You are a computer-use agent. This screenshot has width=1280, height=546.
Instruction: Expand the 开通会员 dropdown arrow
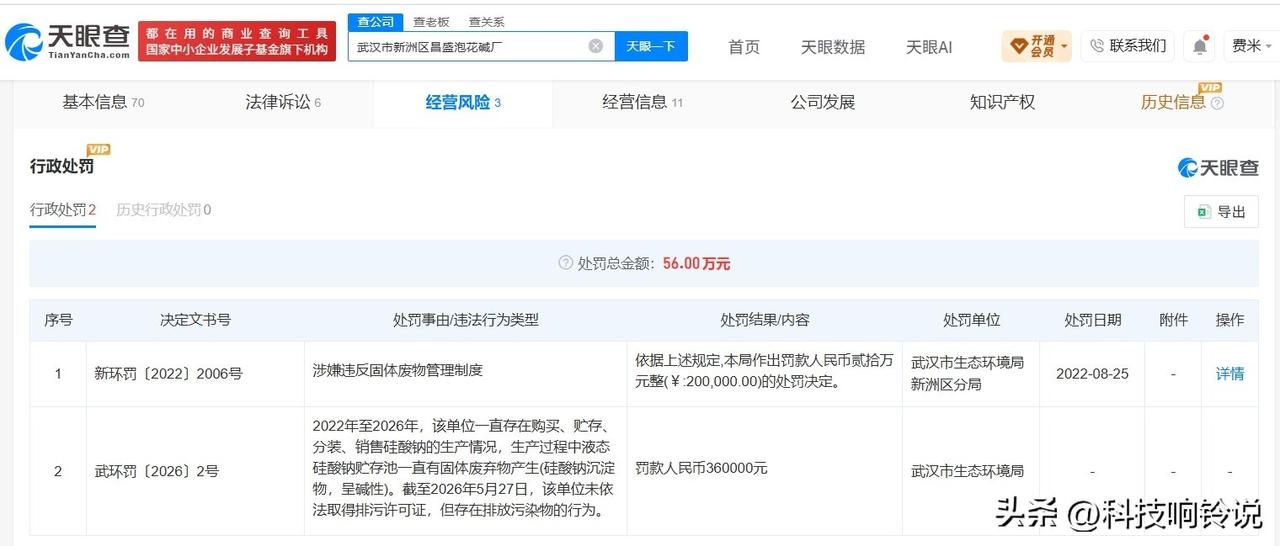1064,46
